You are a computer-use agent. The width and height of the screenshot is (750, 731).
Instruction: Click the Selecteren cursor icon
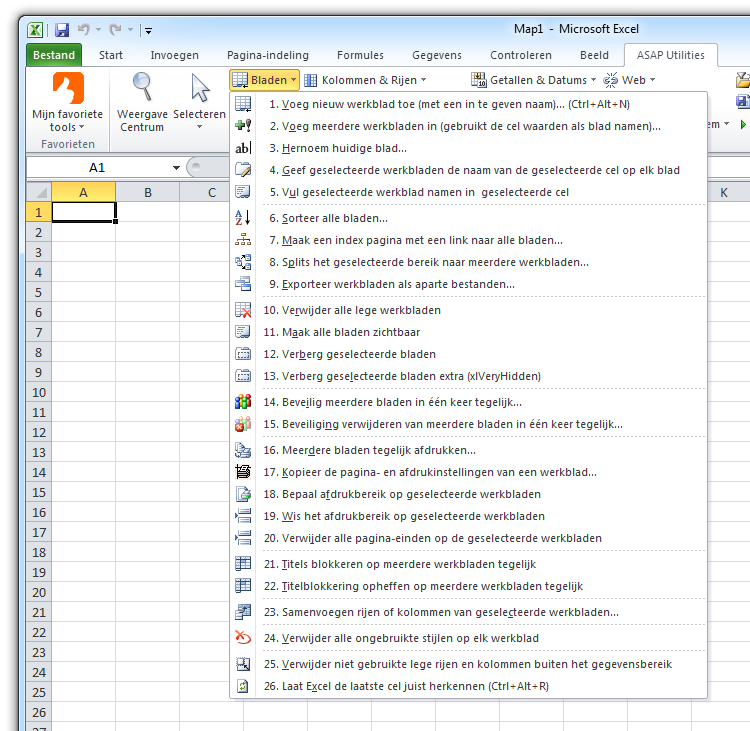(200, 88)
